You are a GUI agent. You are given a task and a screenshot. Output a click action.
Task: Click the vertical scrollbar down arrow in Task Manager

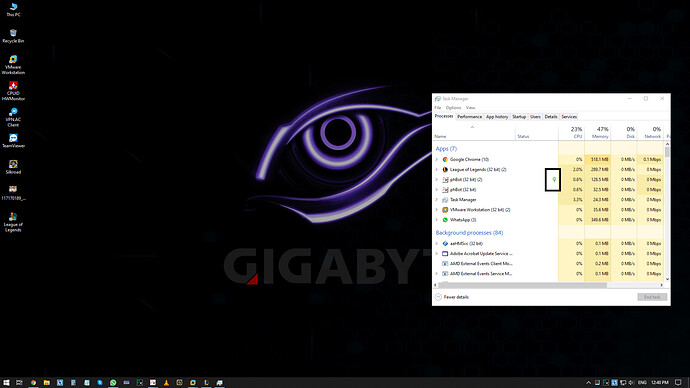pyautogui.click(x=667, y=279)
